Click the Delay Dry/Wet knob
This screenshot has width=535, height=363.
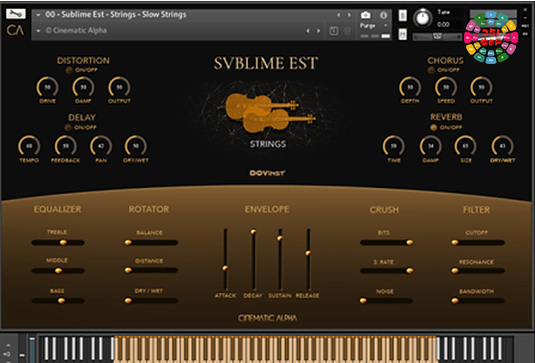(x=136, y=146)
